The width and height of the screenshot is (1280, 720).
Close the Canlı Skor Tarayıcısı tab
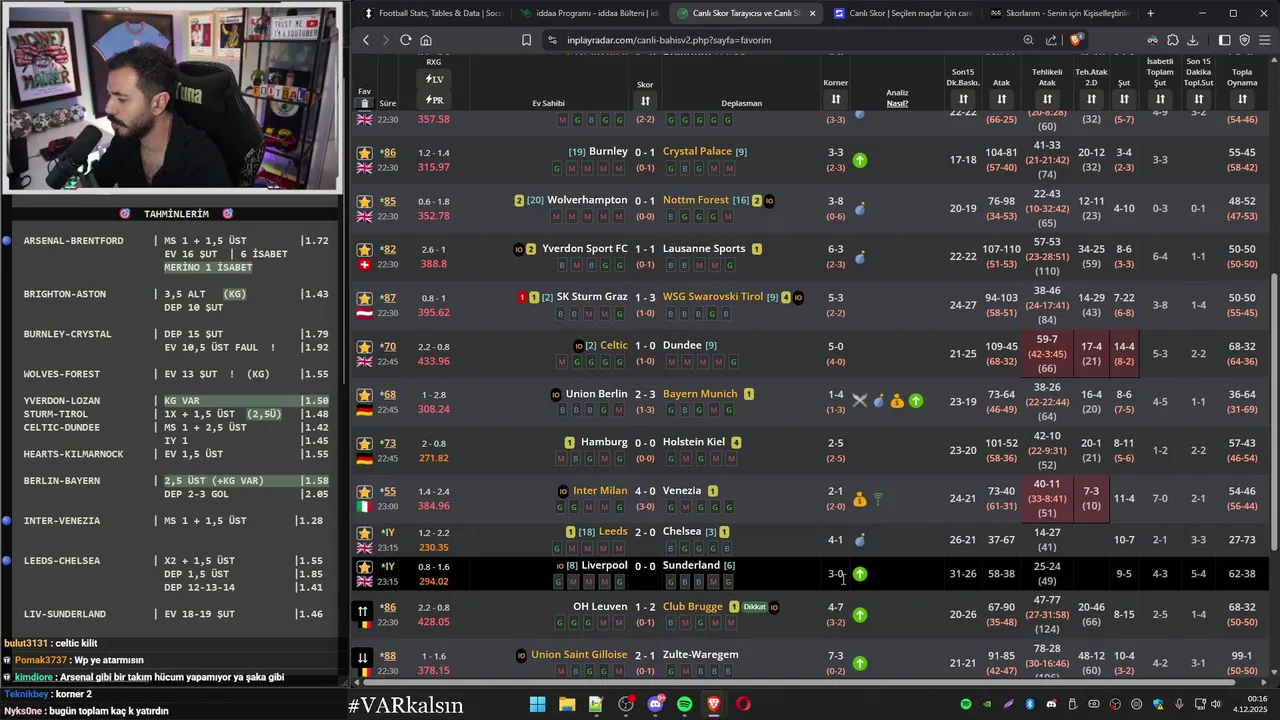(x=812, y=13)
